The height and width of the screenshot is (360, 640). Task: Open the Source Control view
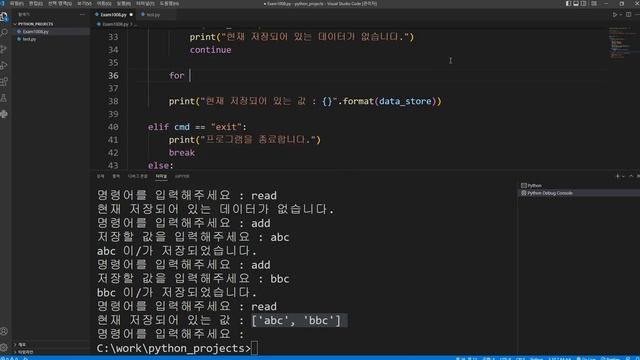click(x=4, y=49)
